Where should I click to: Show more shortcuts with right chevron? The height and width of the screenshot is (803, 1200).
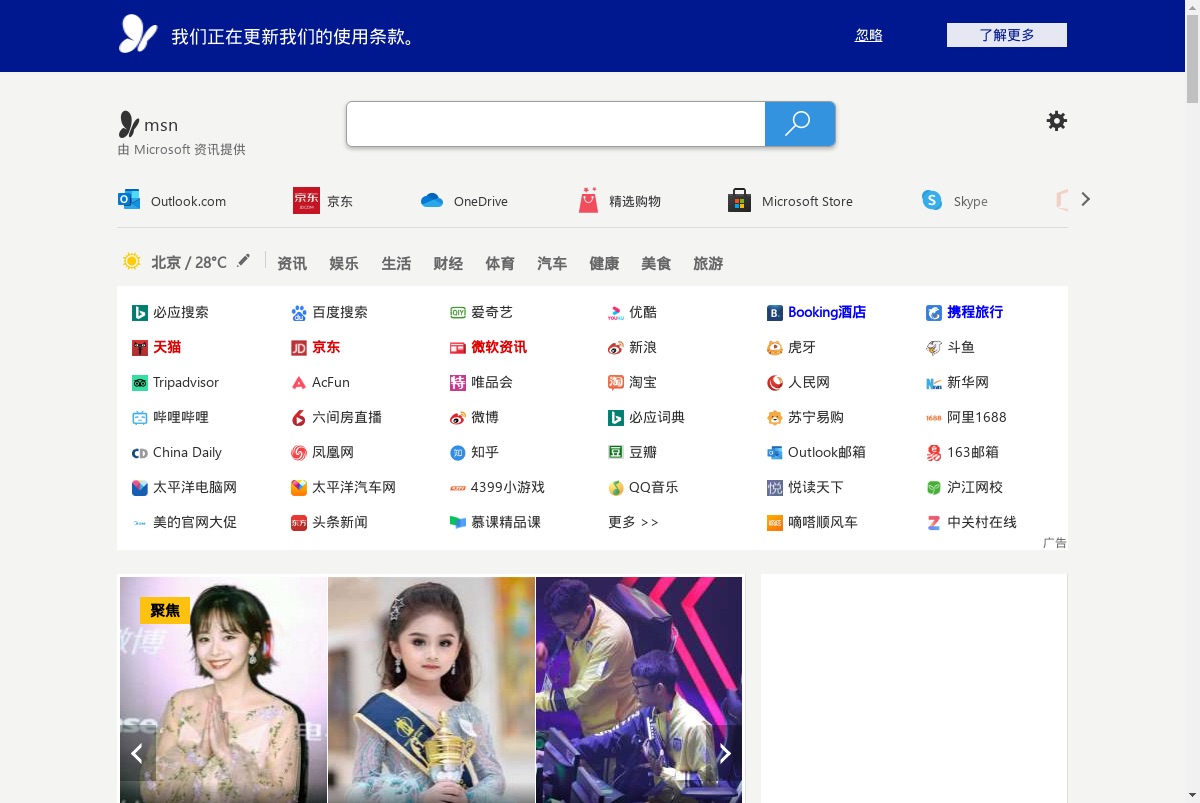pos(1086,199)
